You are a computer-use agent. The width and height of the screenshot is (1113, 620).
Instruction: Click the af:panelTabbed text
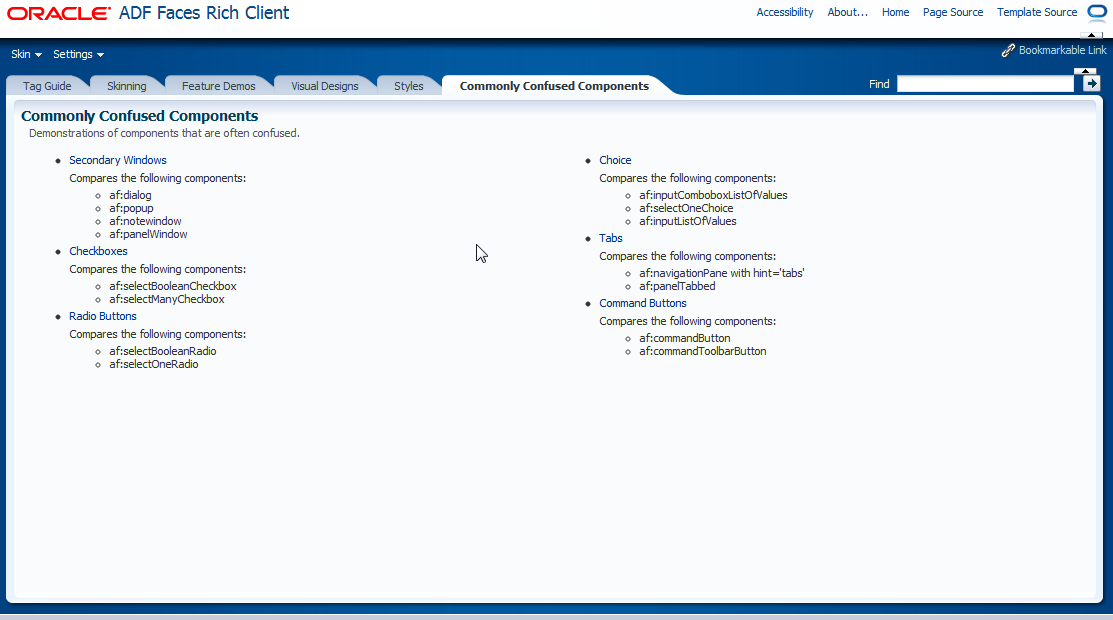coord(677,286)
